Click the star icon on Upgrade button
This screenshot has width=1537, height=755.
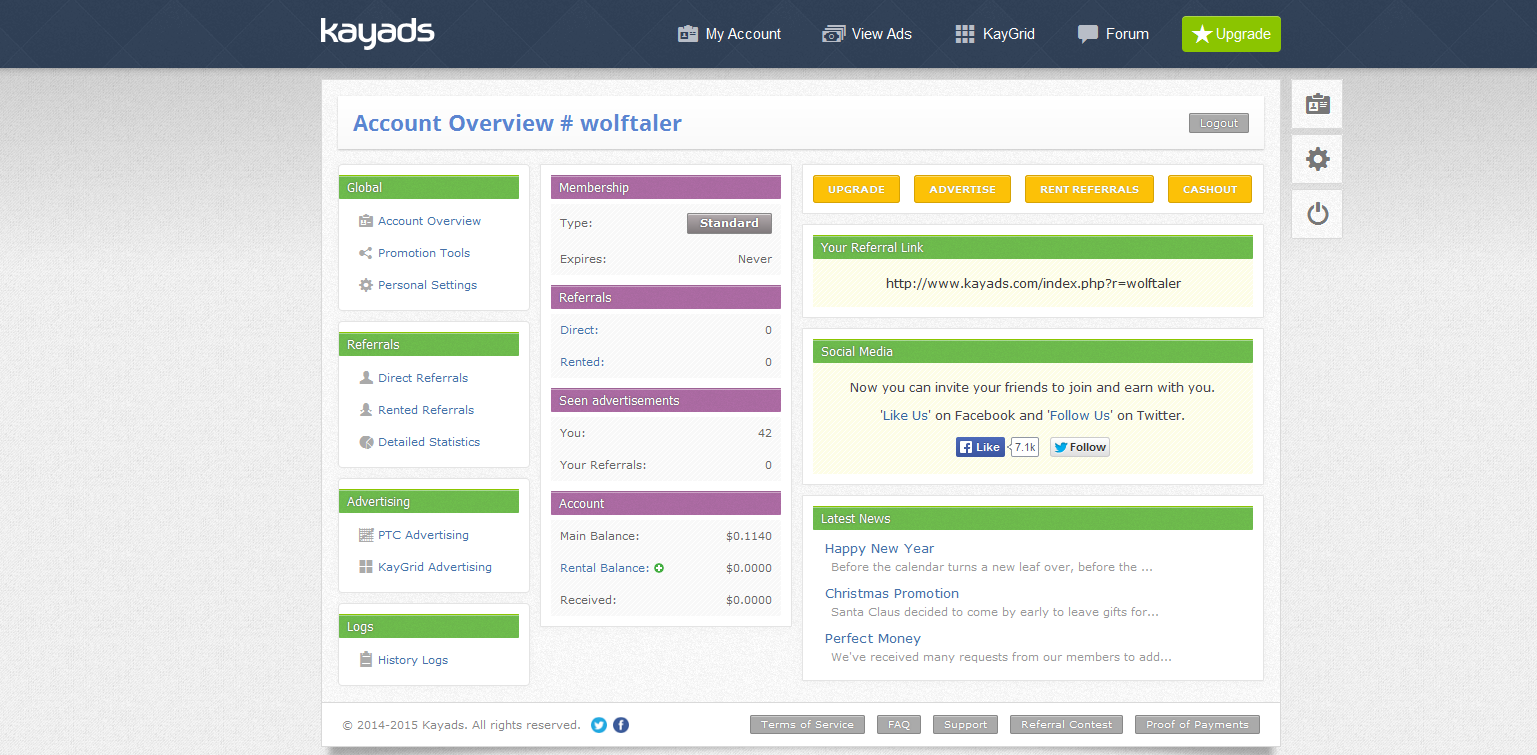1201,34
